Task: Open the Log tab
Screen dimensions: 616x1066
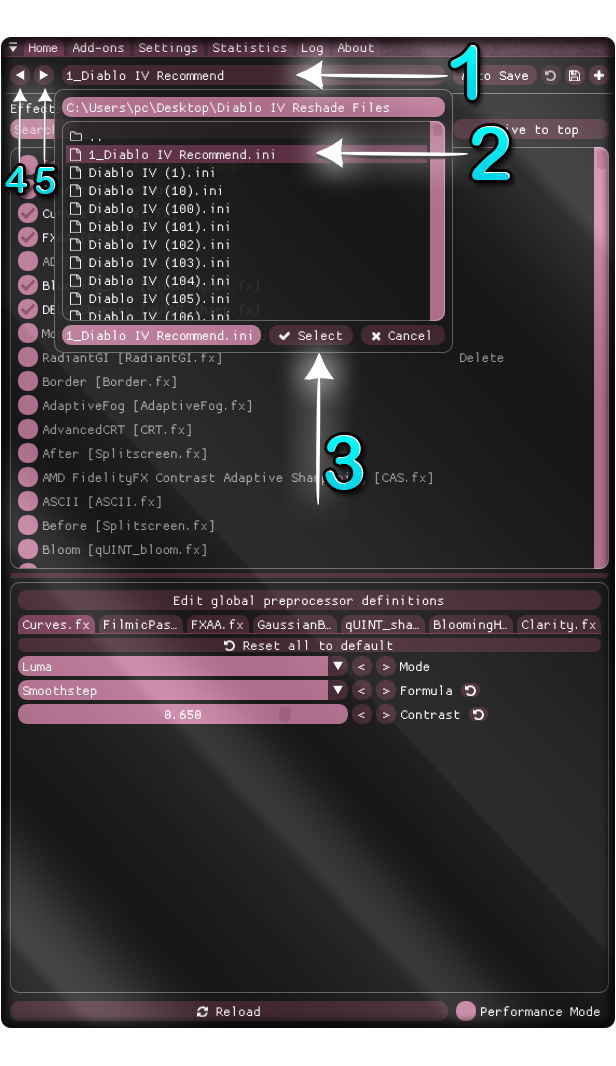Action: 312,48
